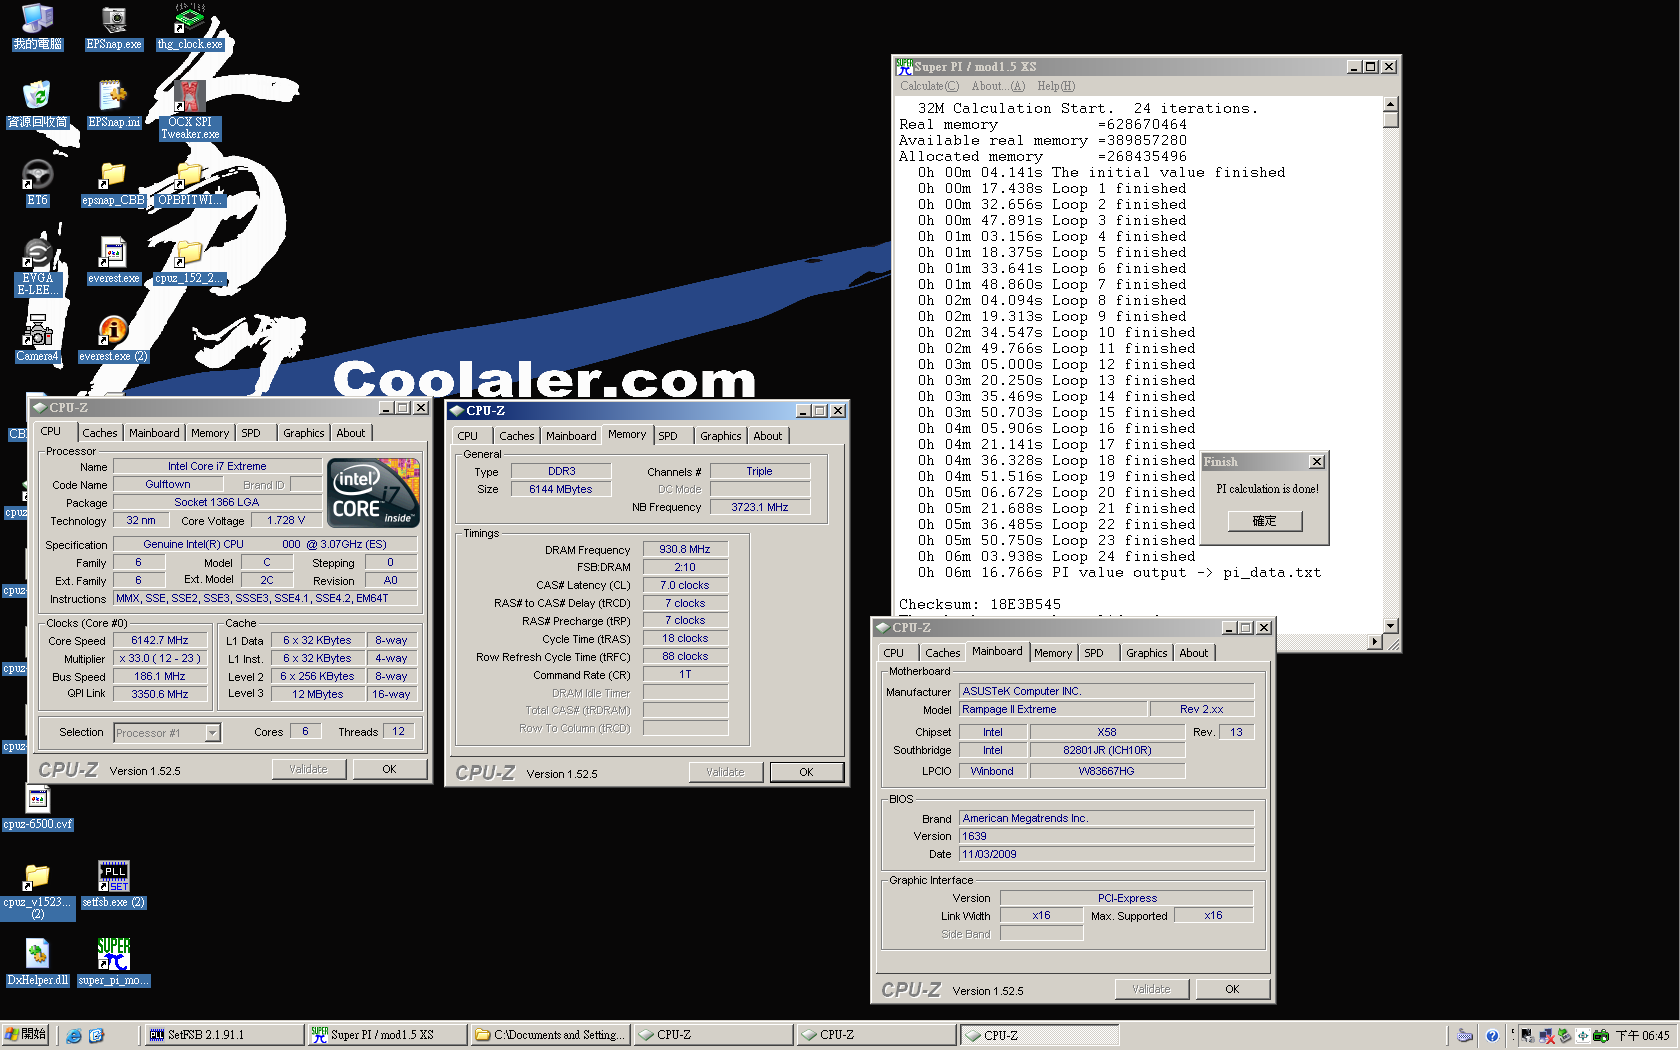This screenshot has width=1680, height=1050.
Task: Click Super PI vertical scrollbar up arrow
Action: (1390, 105)
